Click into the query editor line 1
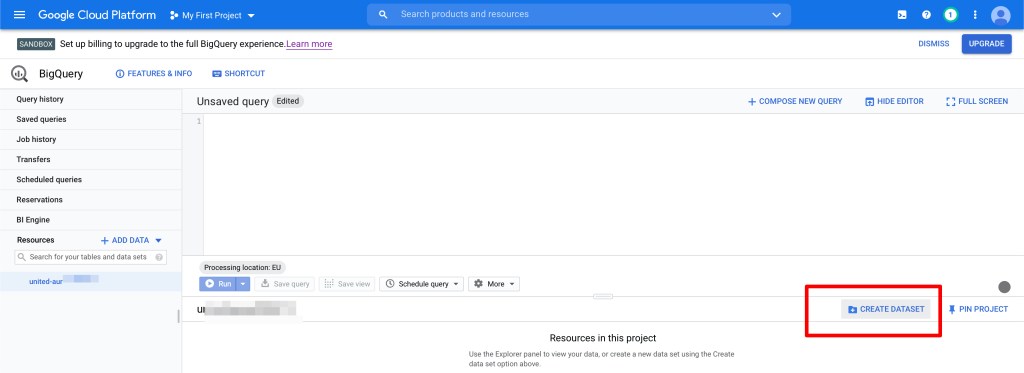The width and height of the screenshot is (1024, 373). point(613,122)
